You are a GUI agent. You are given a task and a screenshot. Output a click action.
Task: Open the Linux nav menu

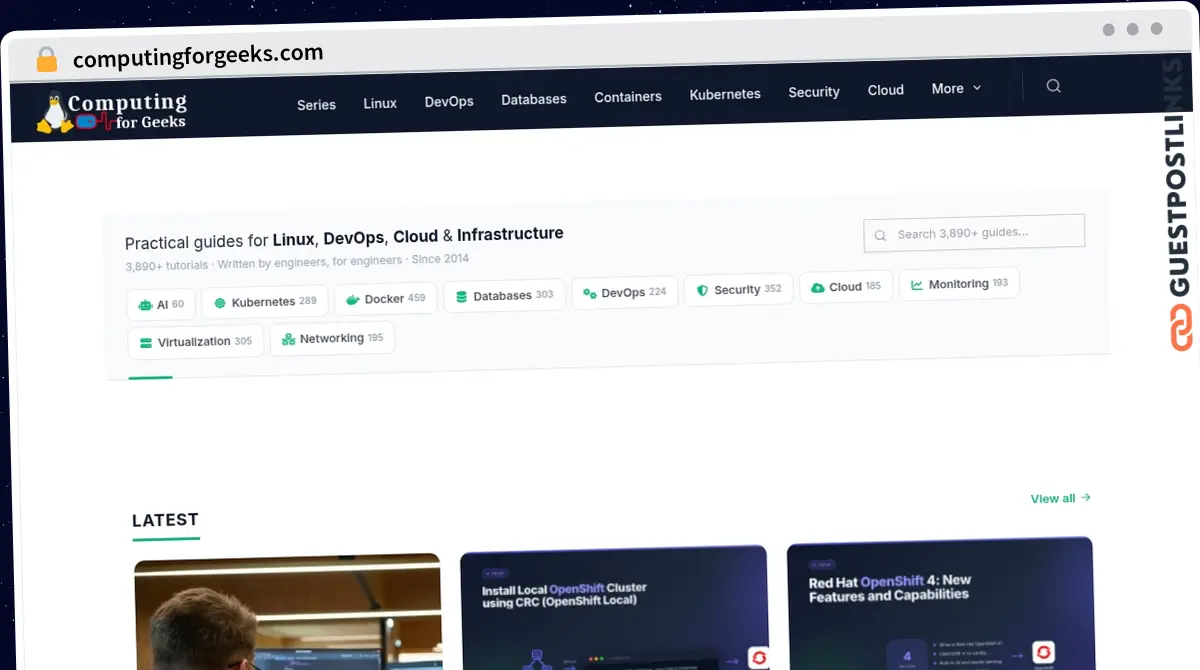coord(380,103)
